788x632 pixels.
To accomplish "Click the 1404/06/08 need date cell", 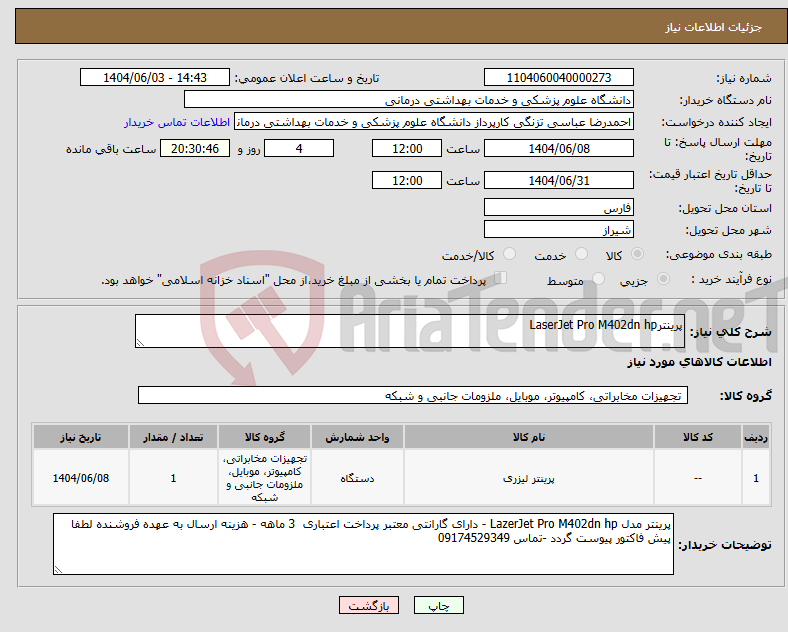I will (80, 478).
